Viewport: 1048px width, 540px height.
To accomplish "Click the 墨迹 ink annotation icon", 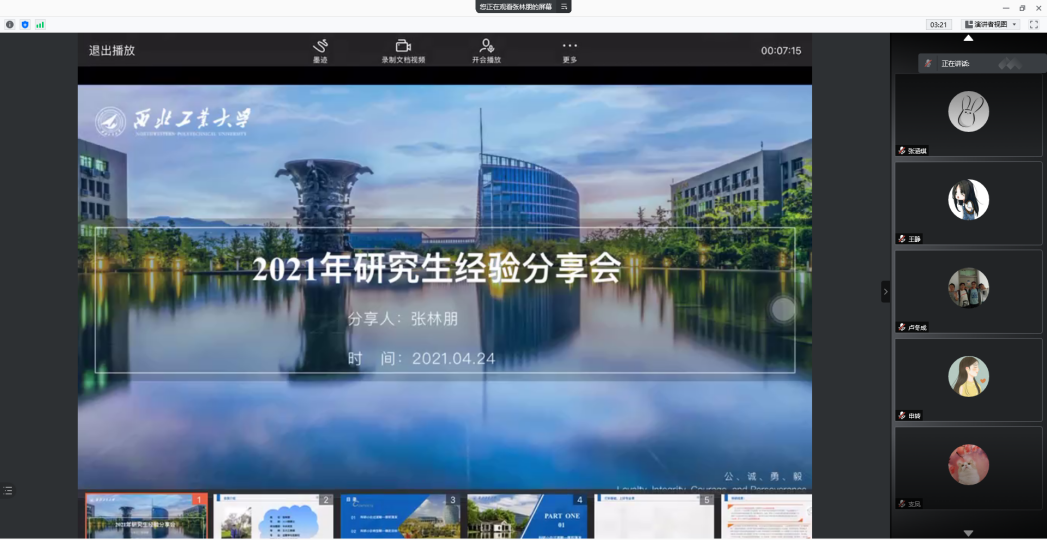I will 320,47.
